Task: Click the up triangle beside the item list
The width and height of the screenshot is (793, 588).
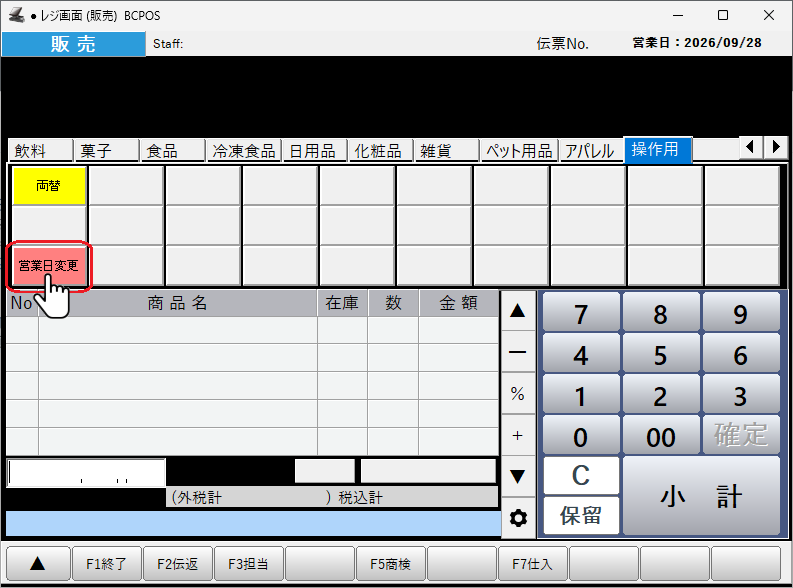Action: pos(518,310)
